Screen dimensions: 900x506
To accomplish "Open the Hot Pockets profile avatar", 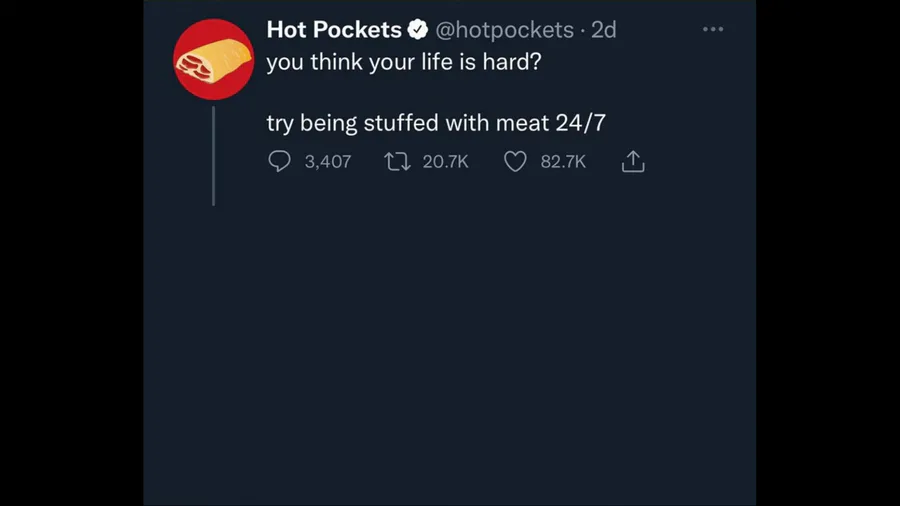I will [213, 58].
